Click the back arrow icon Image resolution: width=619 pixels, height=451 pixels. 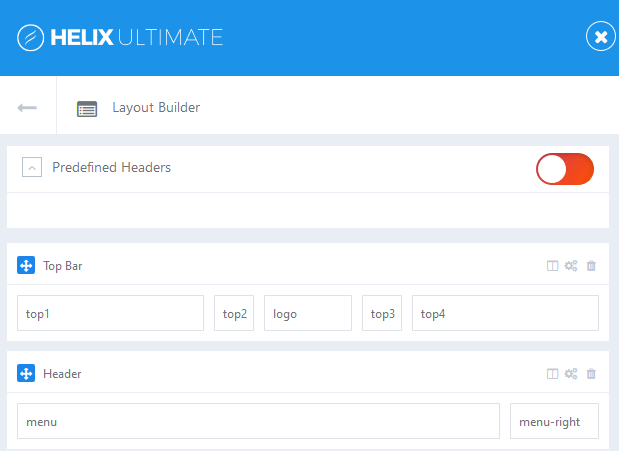pyautogui.click(x=27, y=107)
